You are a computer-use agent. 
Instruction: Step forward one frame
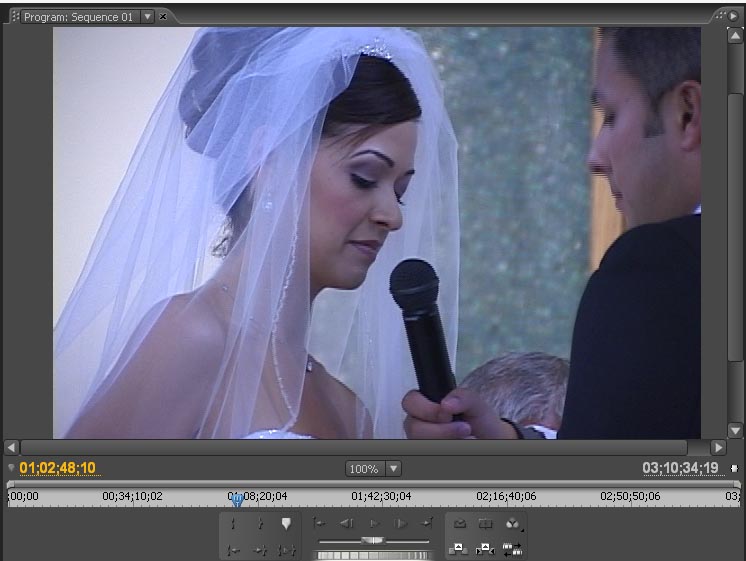click(x=401, y=523)
